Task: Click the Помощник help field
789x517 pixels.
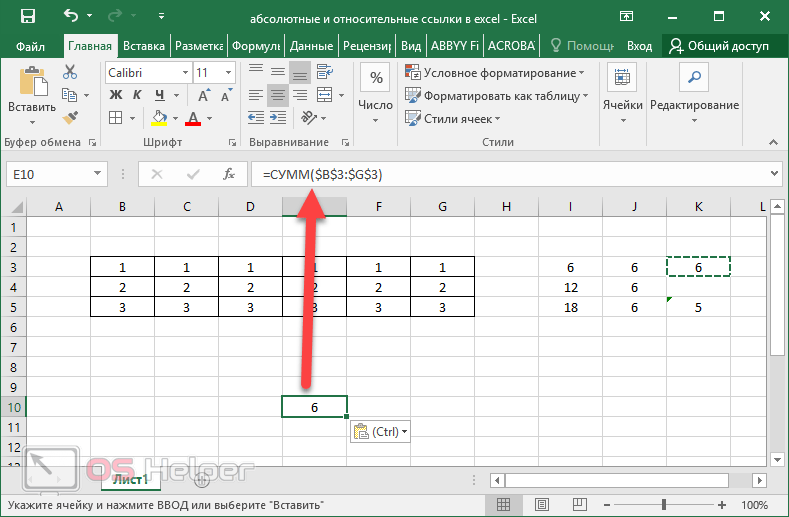Action: coord(582,46)
